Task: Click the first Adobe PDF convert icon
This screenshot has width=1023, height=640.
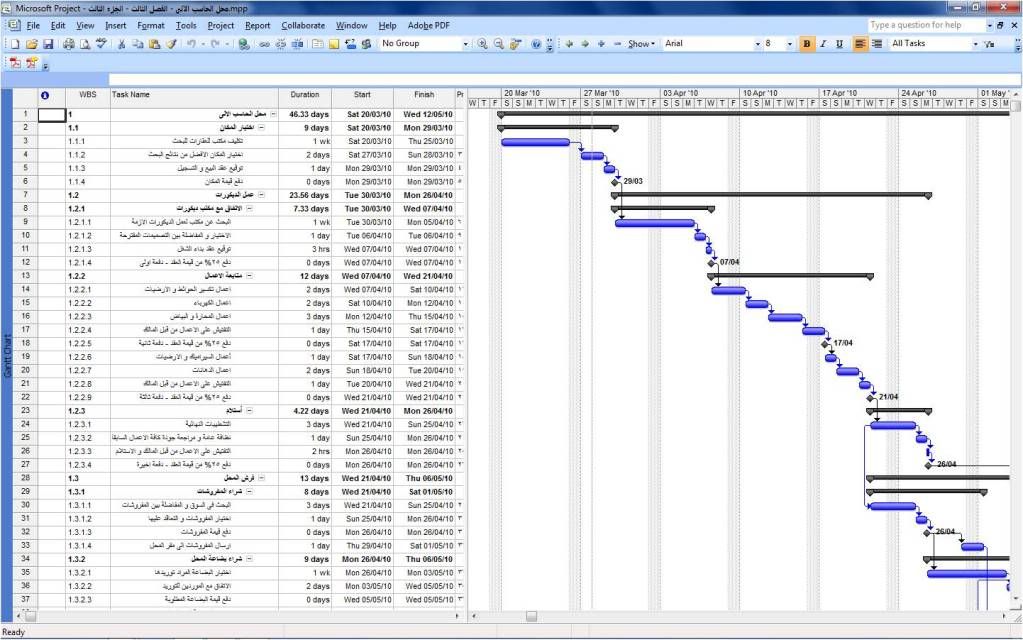Action: (15, 63)
